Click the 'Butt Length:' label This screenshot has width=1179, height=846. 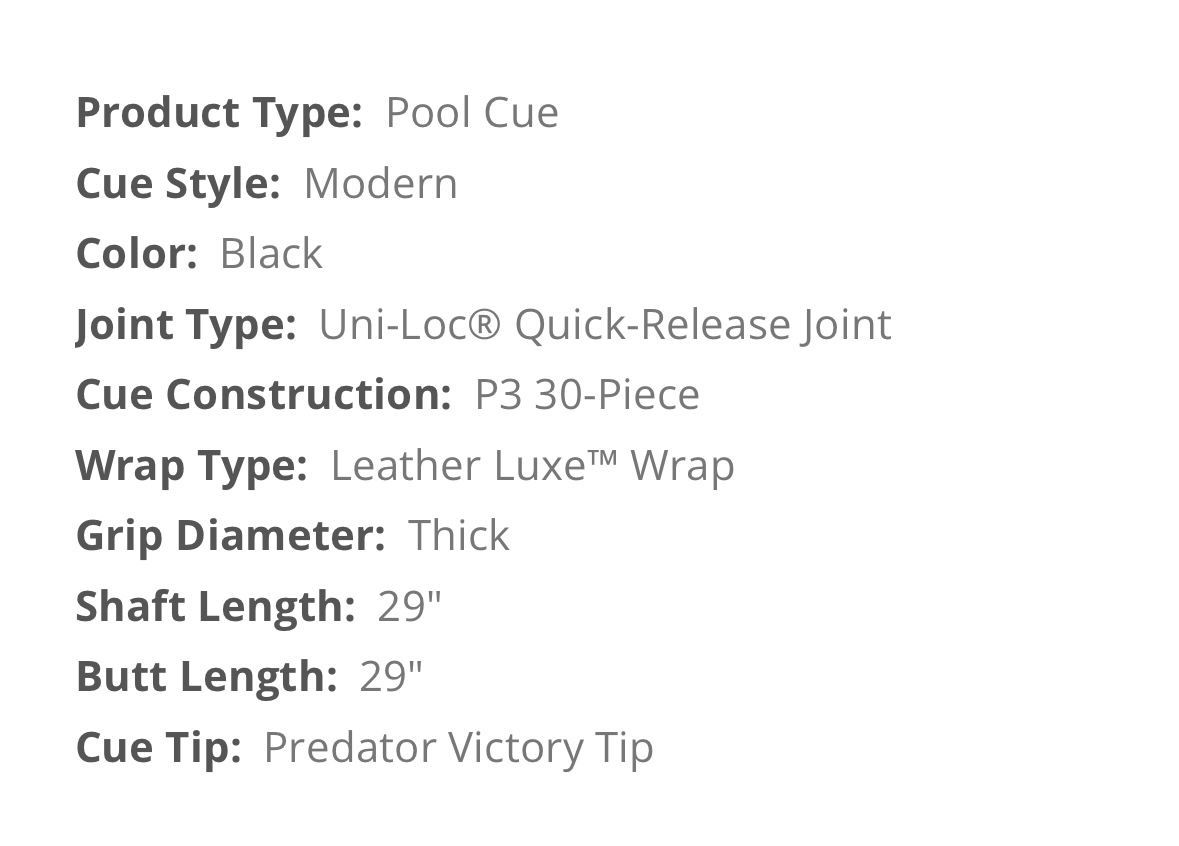point(206,677)
